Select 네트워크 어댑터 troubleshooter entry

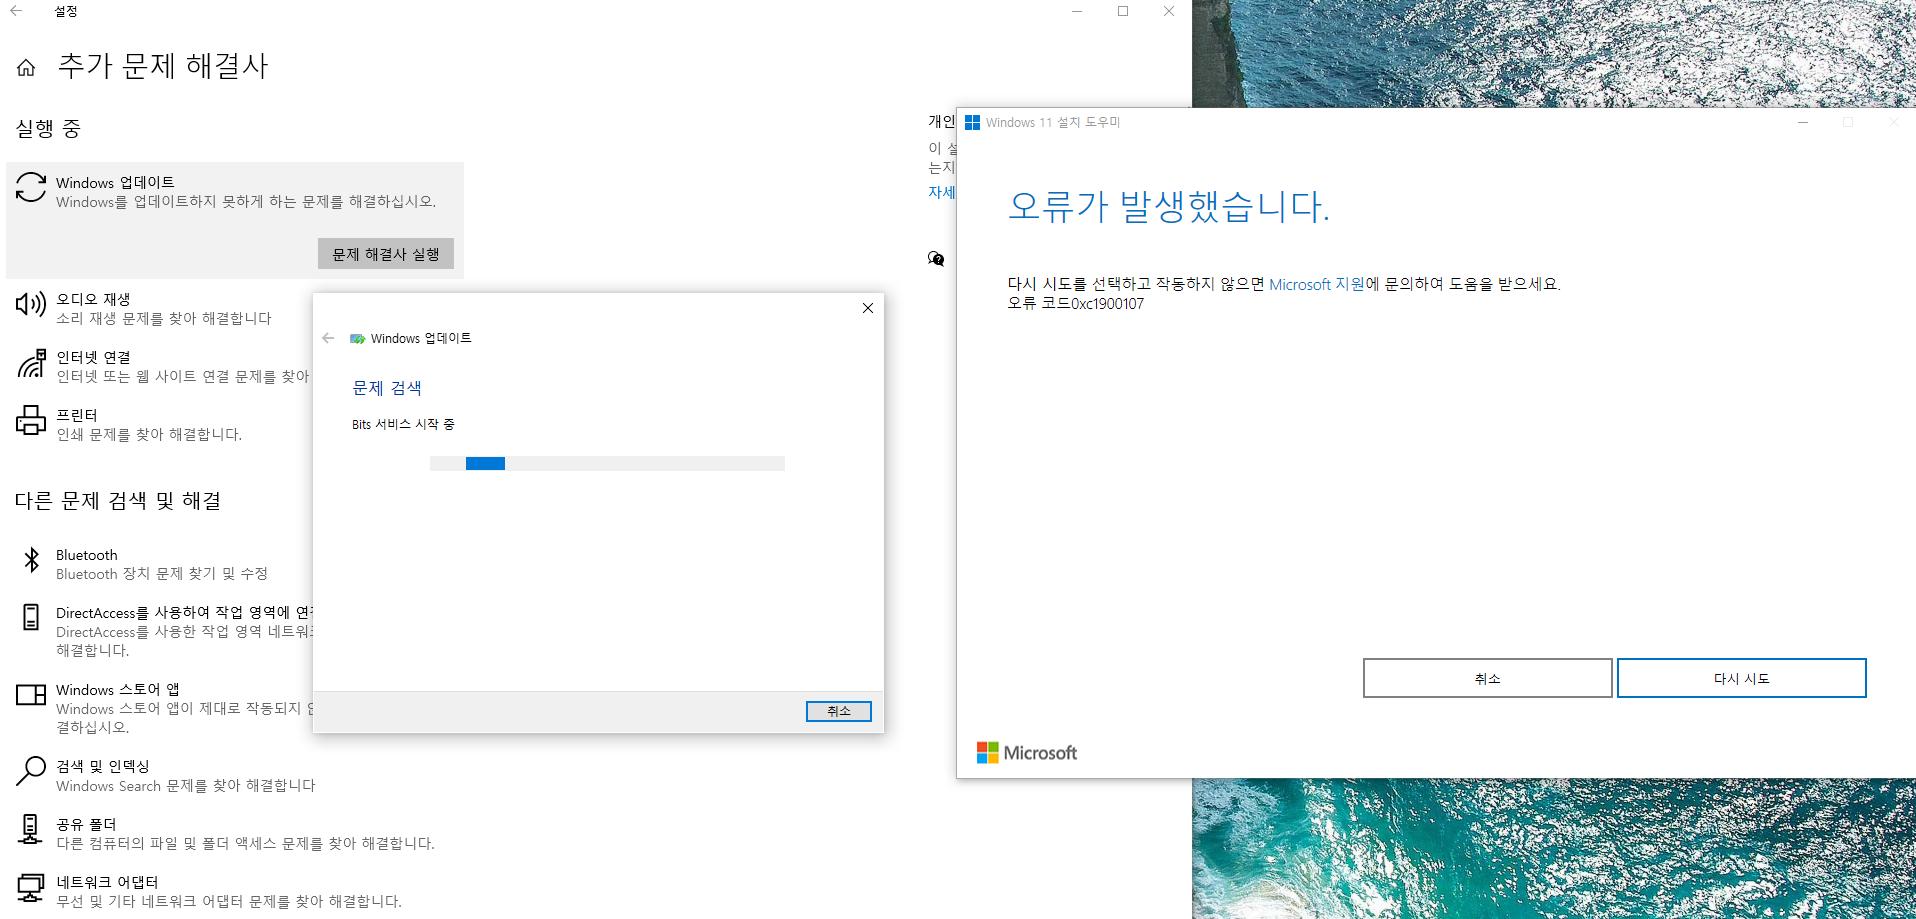(x=235, y=891)
